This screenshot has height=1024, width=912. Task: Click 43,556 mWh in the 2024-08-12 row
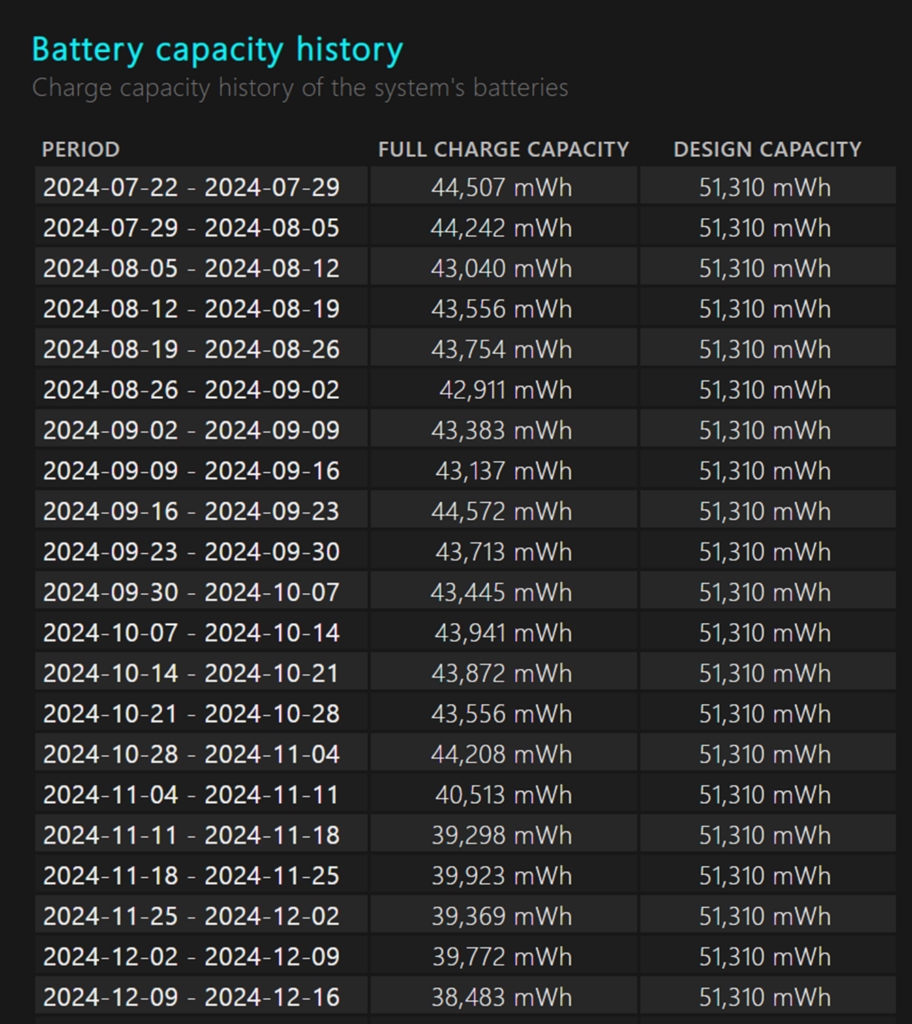(x=502, y=309)
